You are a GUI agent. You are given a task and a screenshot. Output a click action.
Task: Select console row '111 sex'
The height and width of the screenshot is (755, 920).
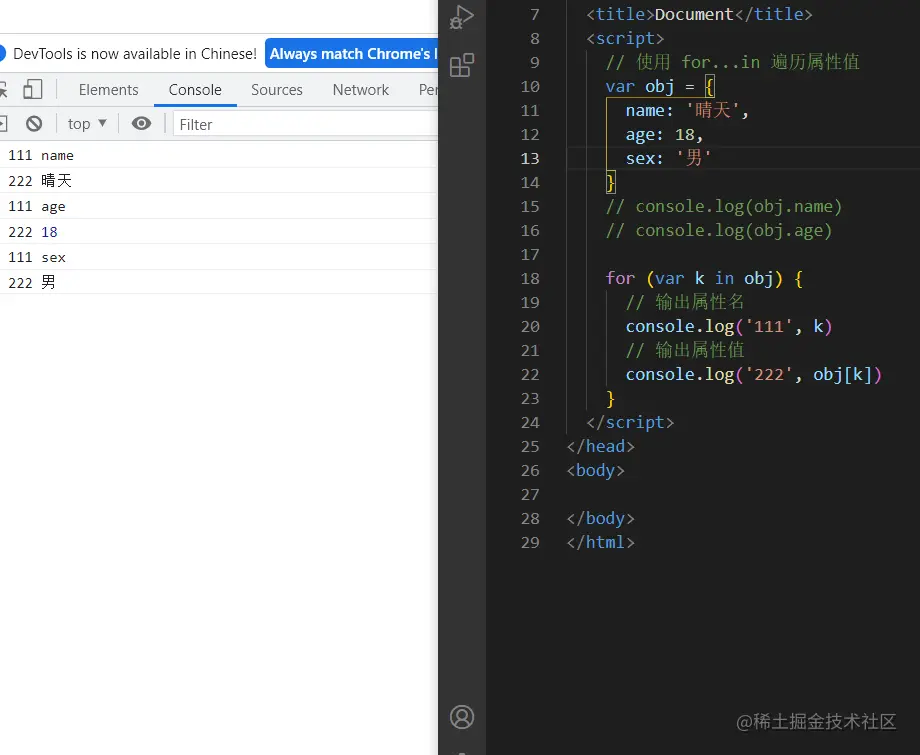(x=218, y=258)
